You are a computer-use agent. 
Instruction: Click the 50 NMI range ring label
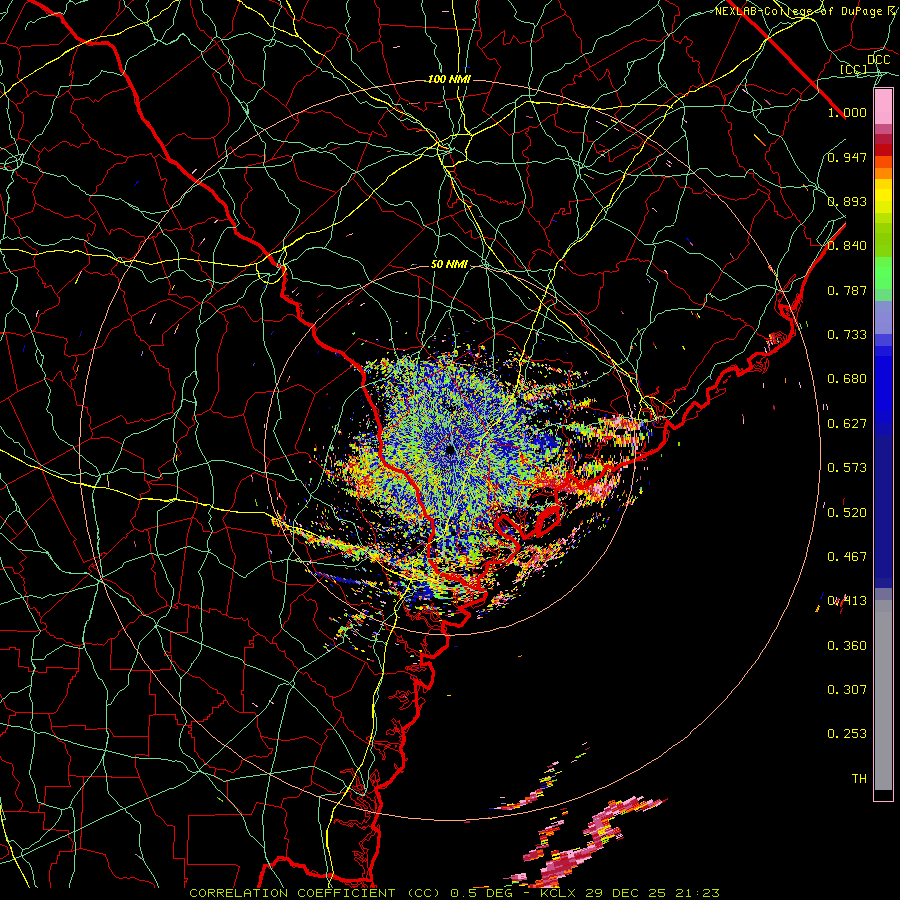[x=449, y=264]
